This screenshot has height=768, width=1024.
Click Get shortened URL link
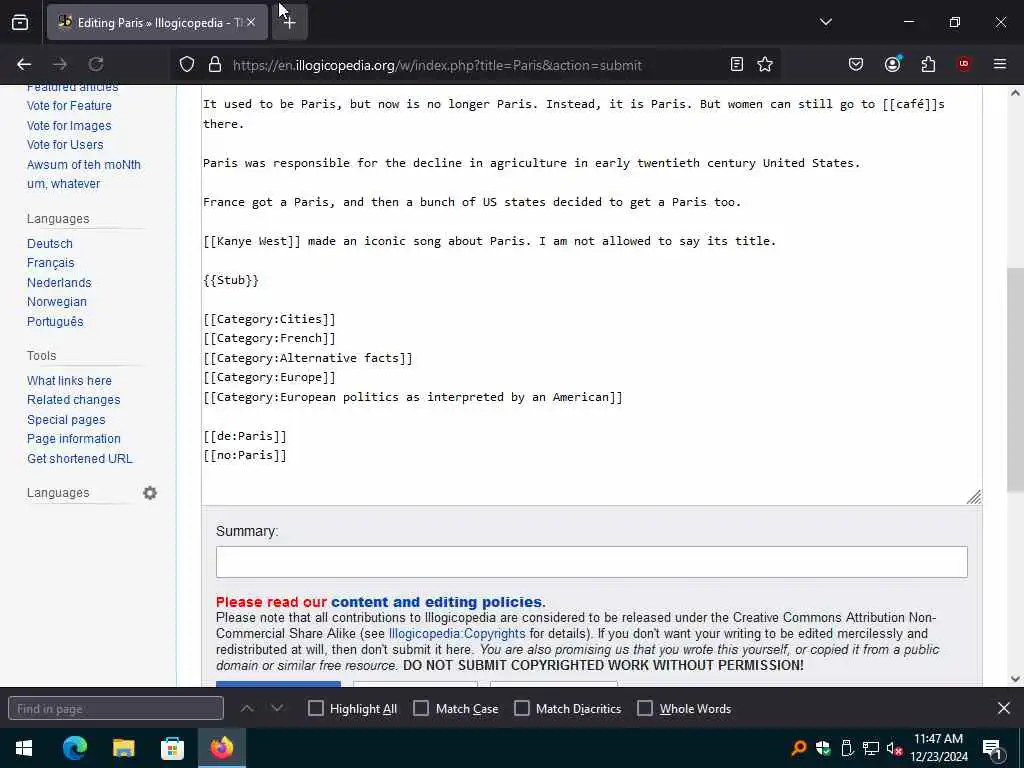80,459
